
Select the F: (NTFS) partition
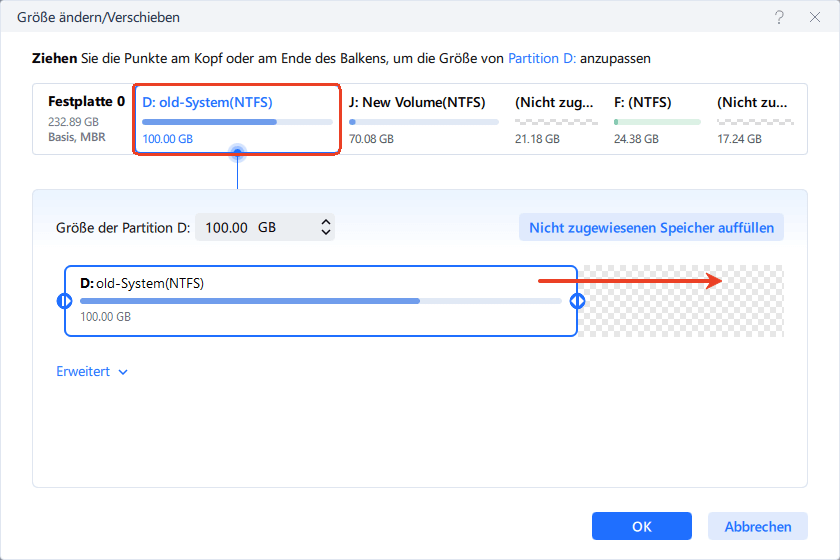point(655,119)
